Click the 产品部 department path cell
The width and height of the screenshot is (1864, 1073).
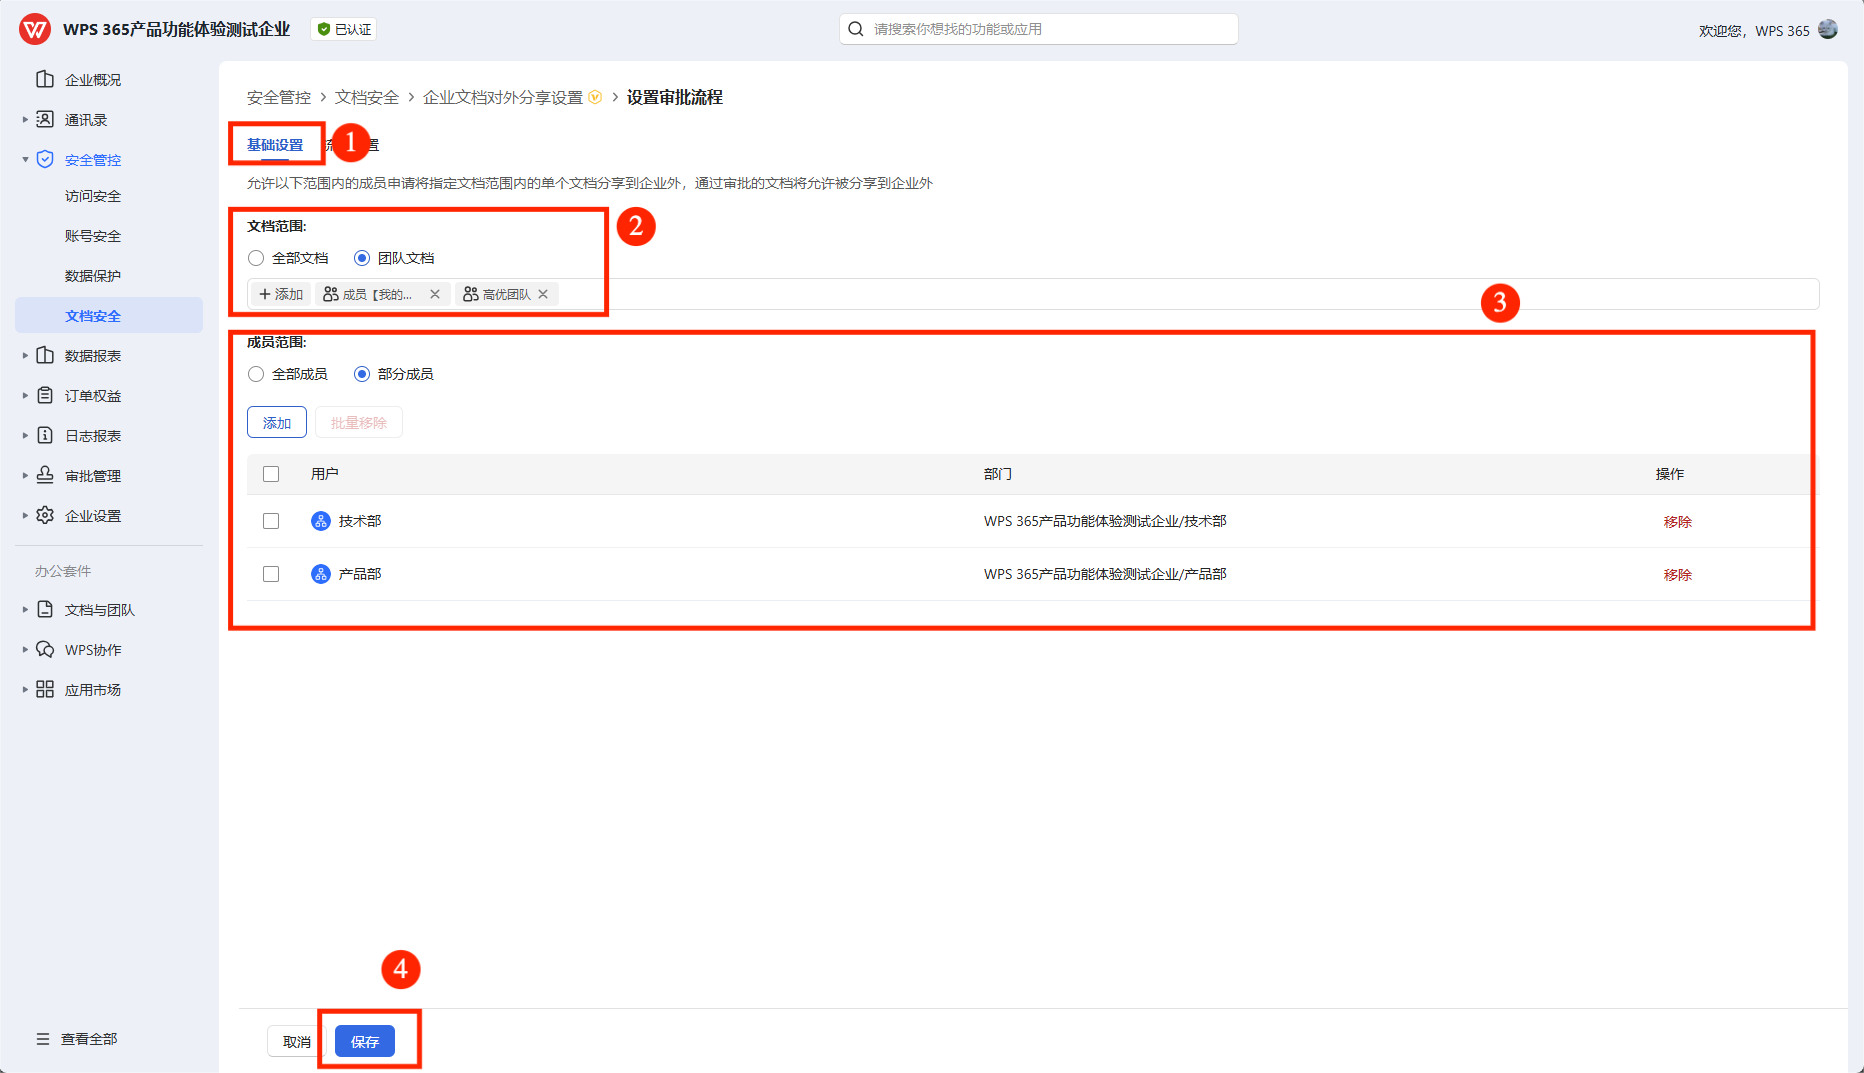[1105, 574]
